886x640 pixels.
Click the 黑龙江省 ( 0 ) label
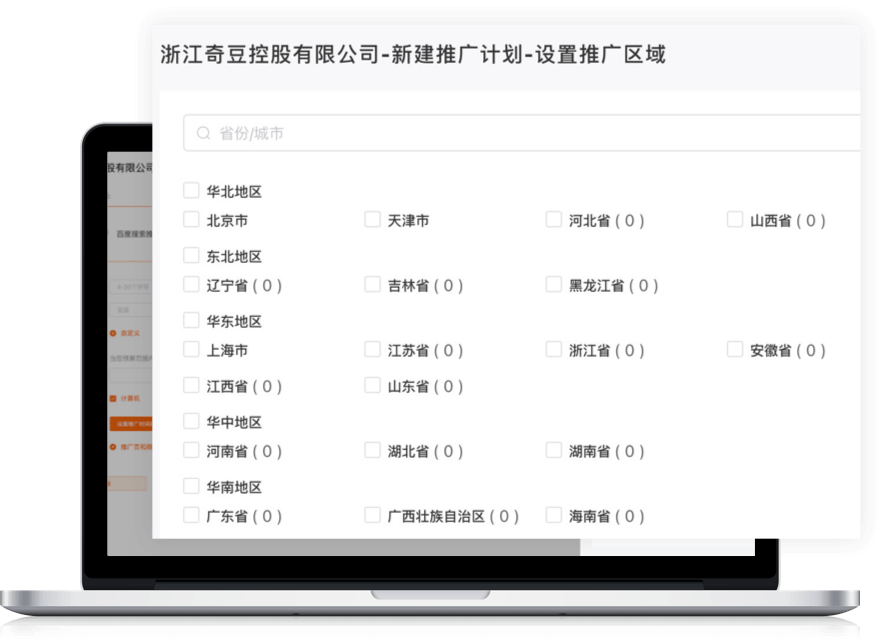pyautogui.click(x=614, y=286)
